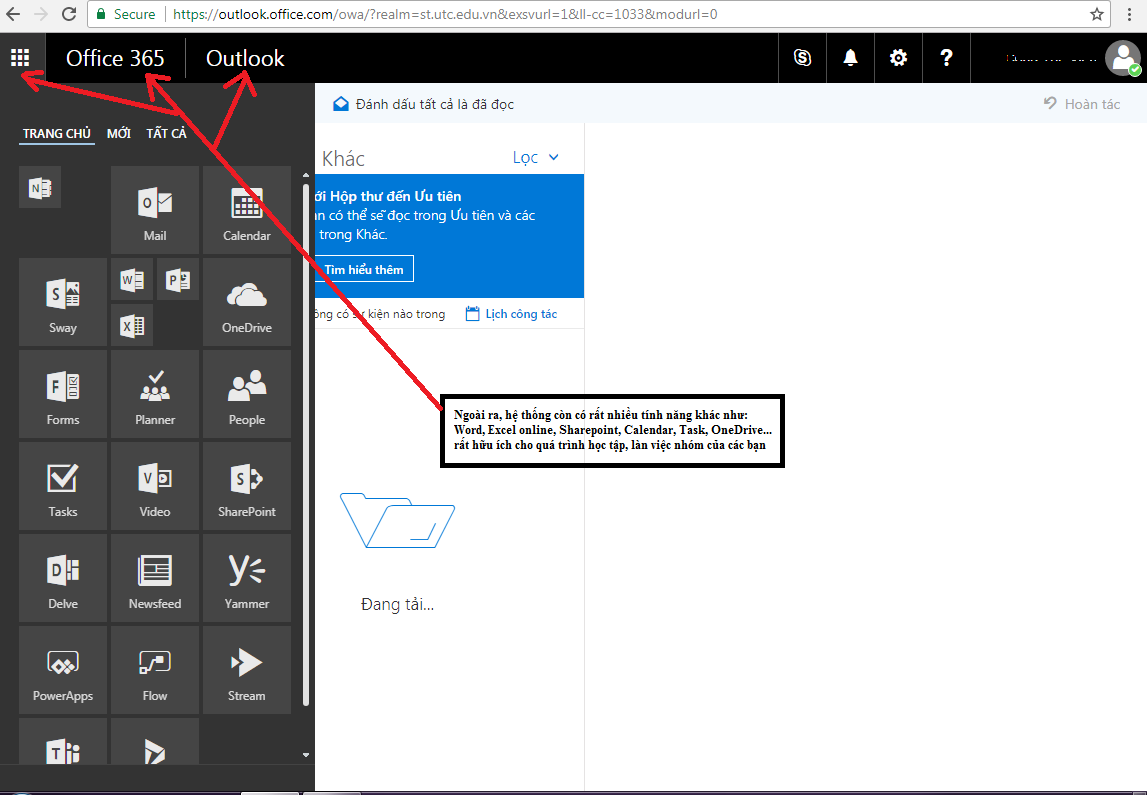The image size is (1147, 795).
Task: Click the app panel scrollbar down arrow
Action: click(x=306, y=755)
